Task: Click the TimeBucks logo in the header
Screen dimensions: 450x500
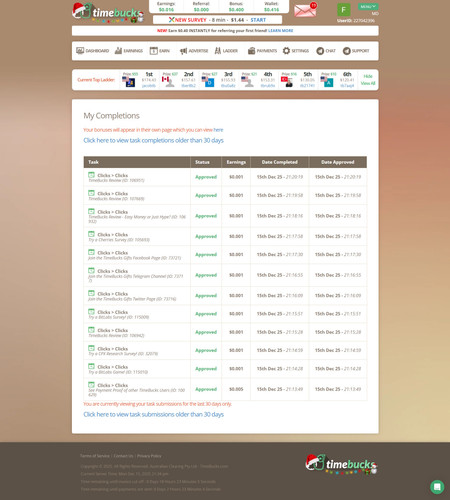Action: point(108,13)
